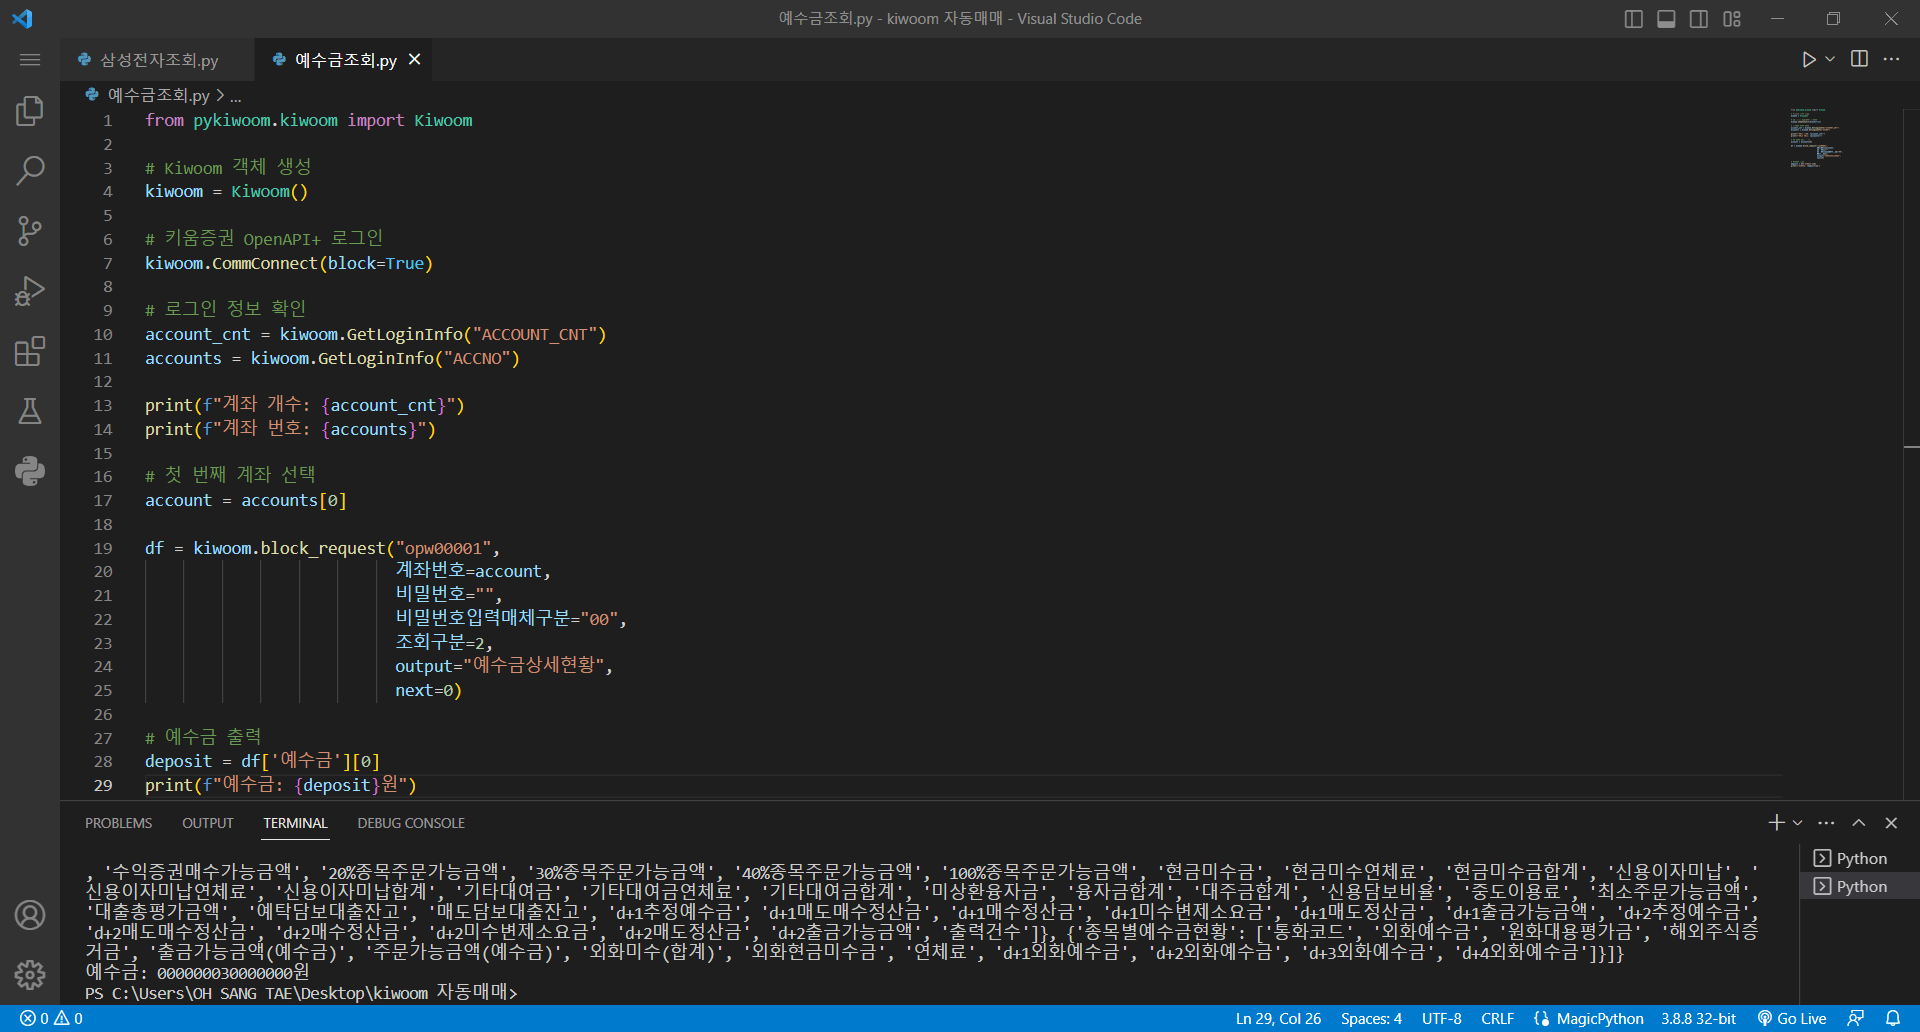
Task: Select Python interpreter 3.8.8 32-bit
Action: [1698, 1018]
